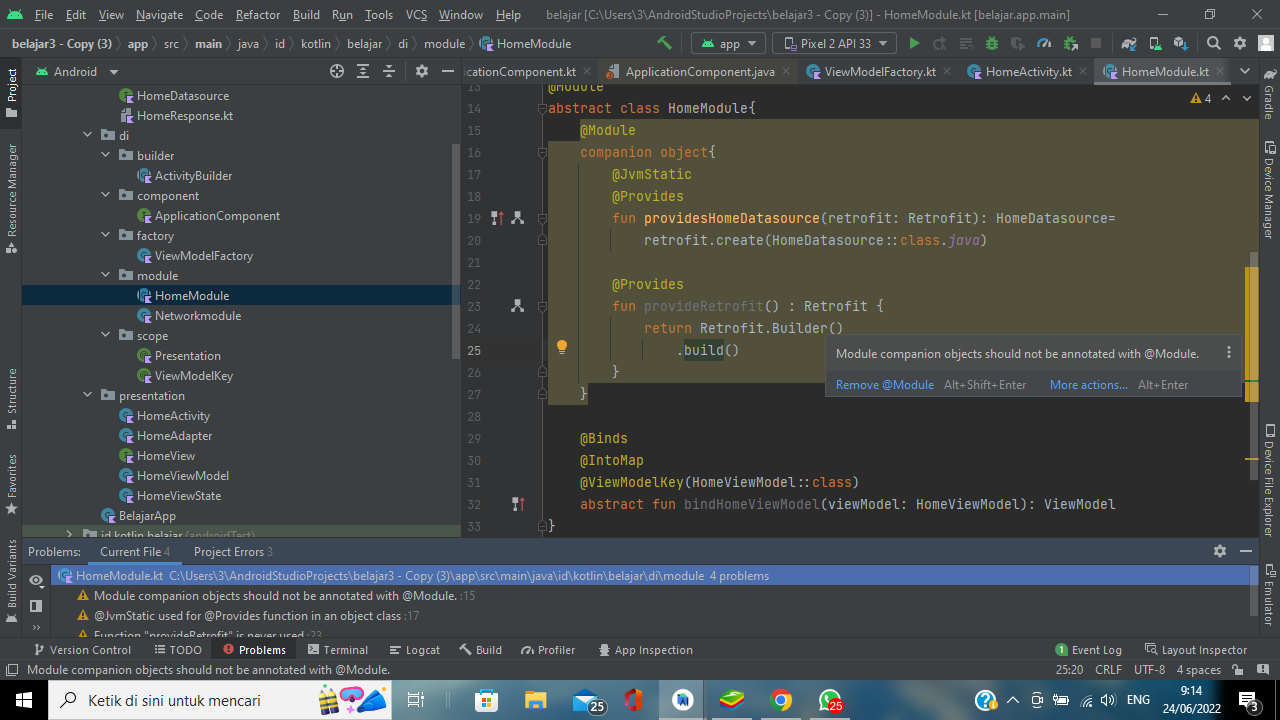Open the Refactor menu
The image size is (1280, 720).
(x=258, y=15)
